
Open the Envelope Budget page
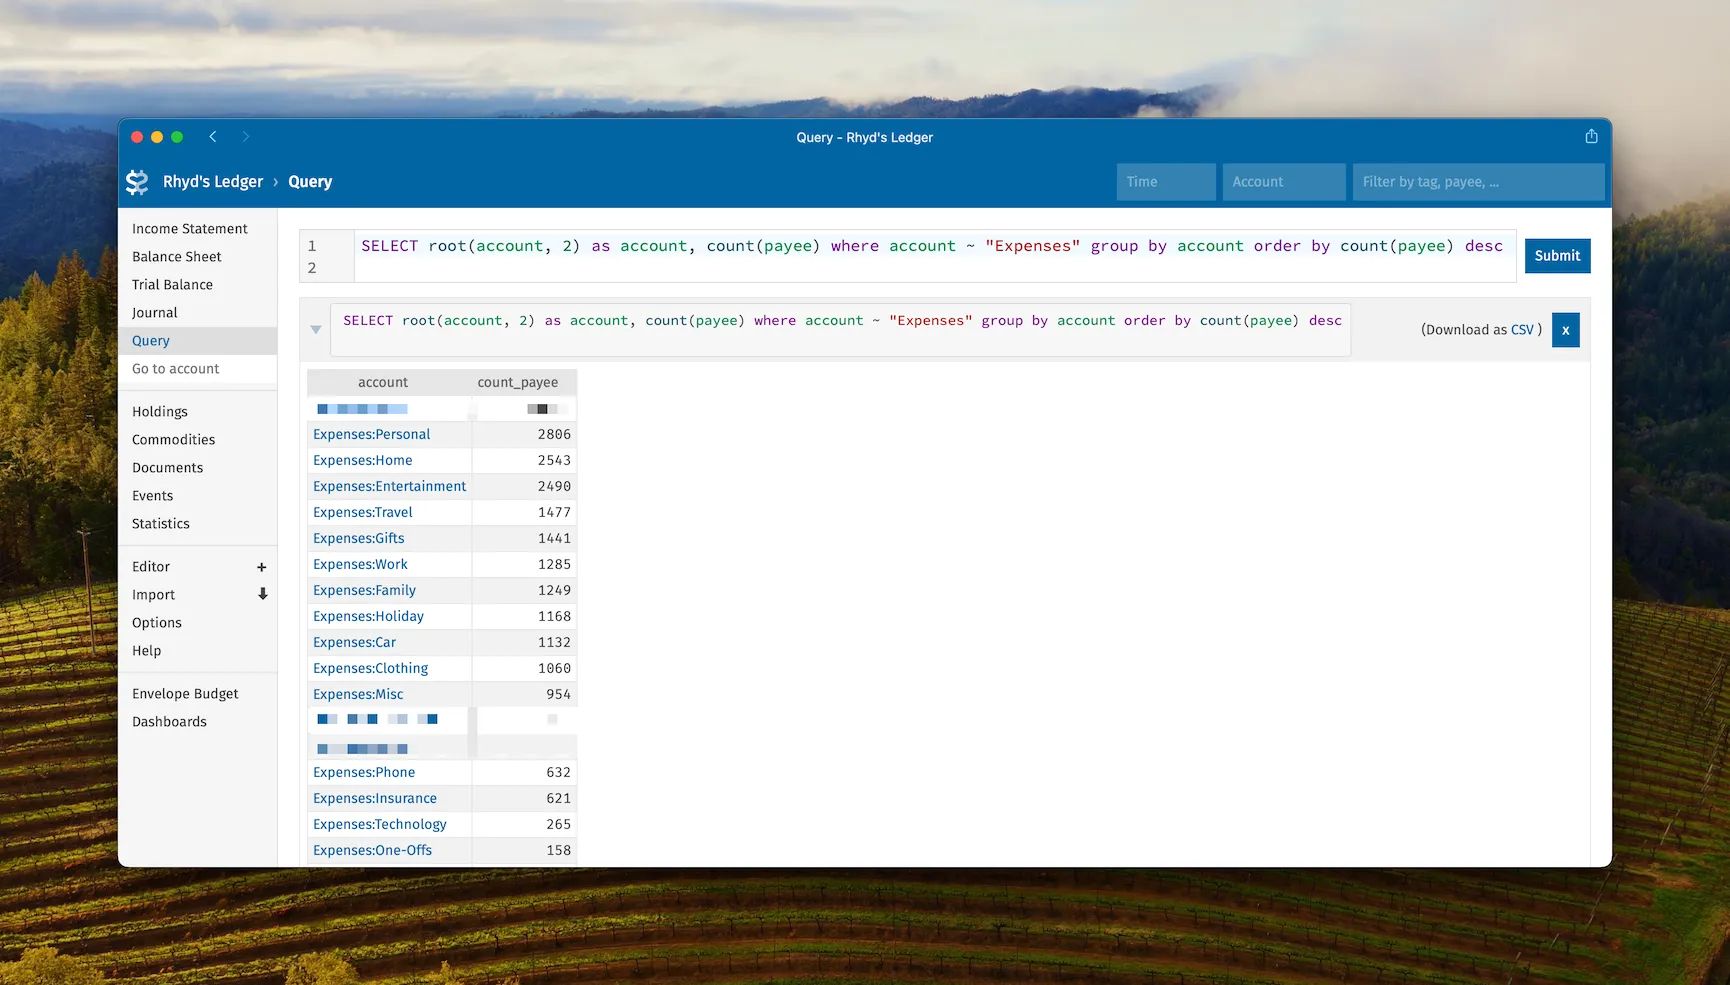[x=185, y=693]
